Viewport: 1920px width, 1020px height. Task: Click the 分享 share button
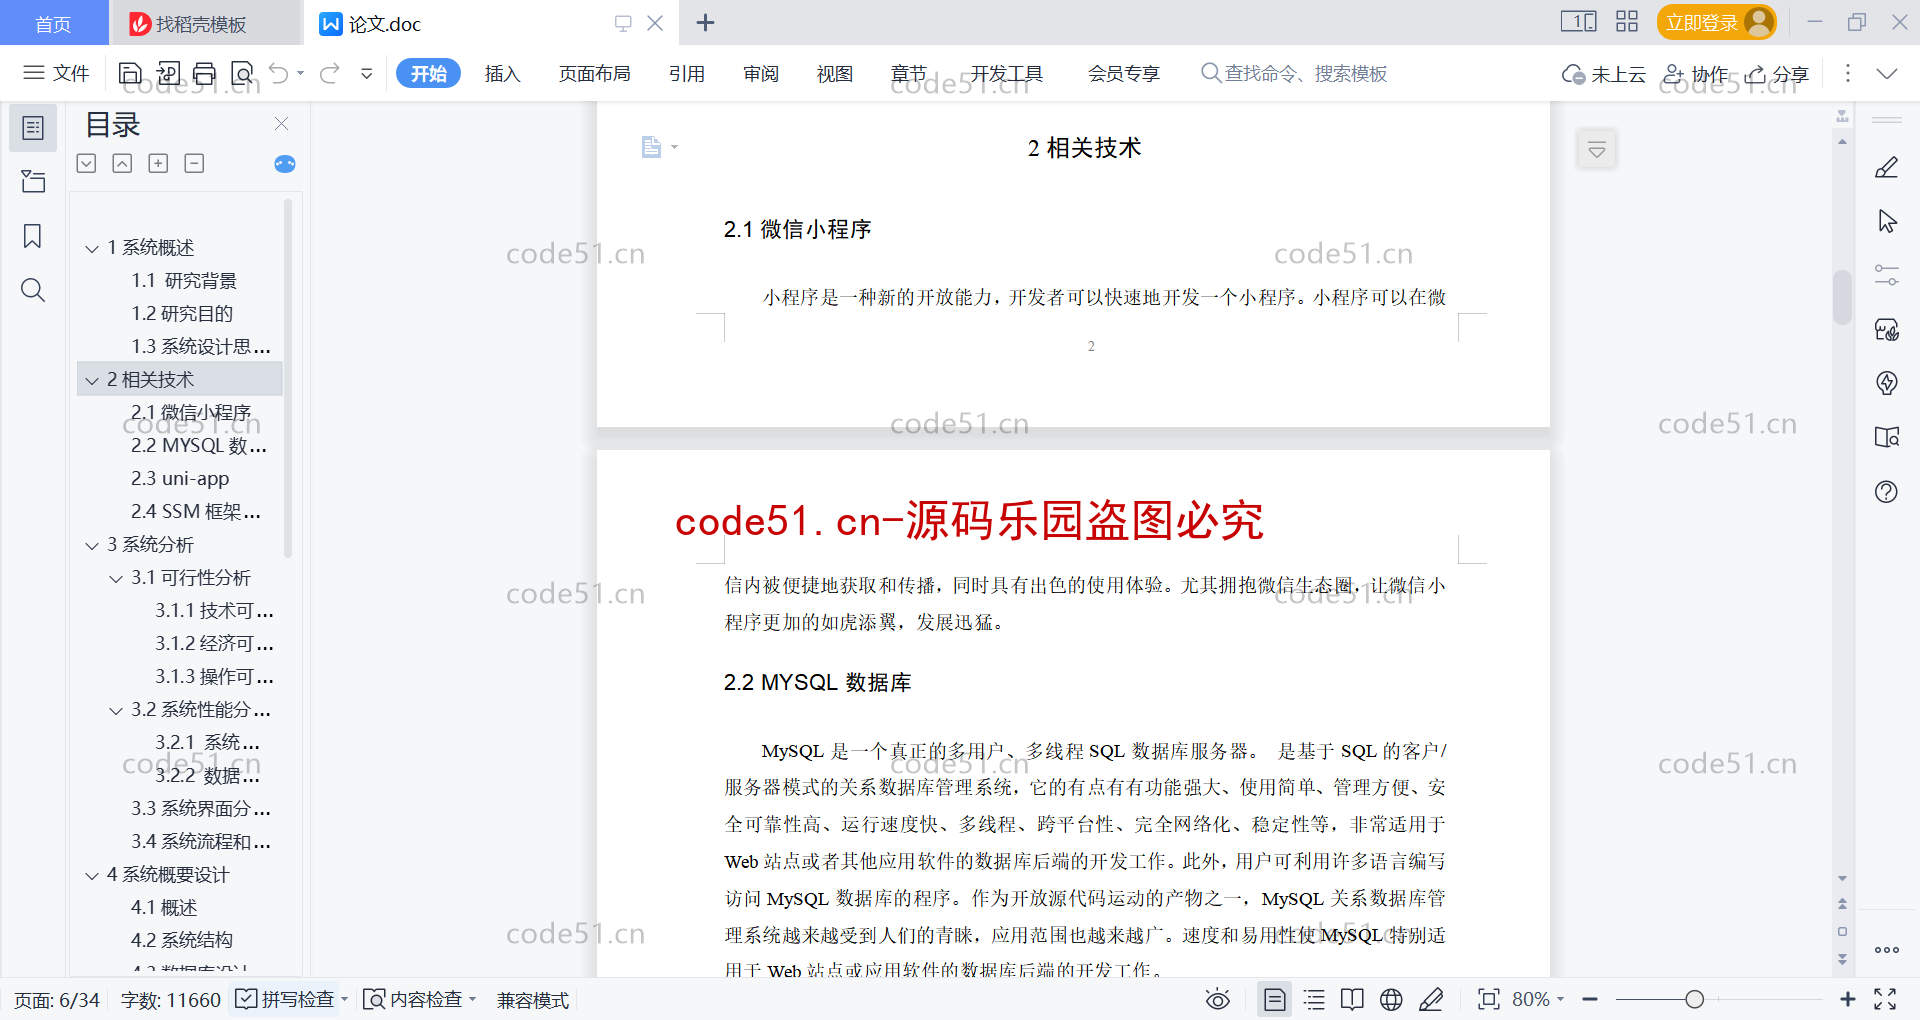1777,73
